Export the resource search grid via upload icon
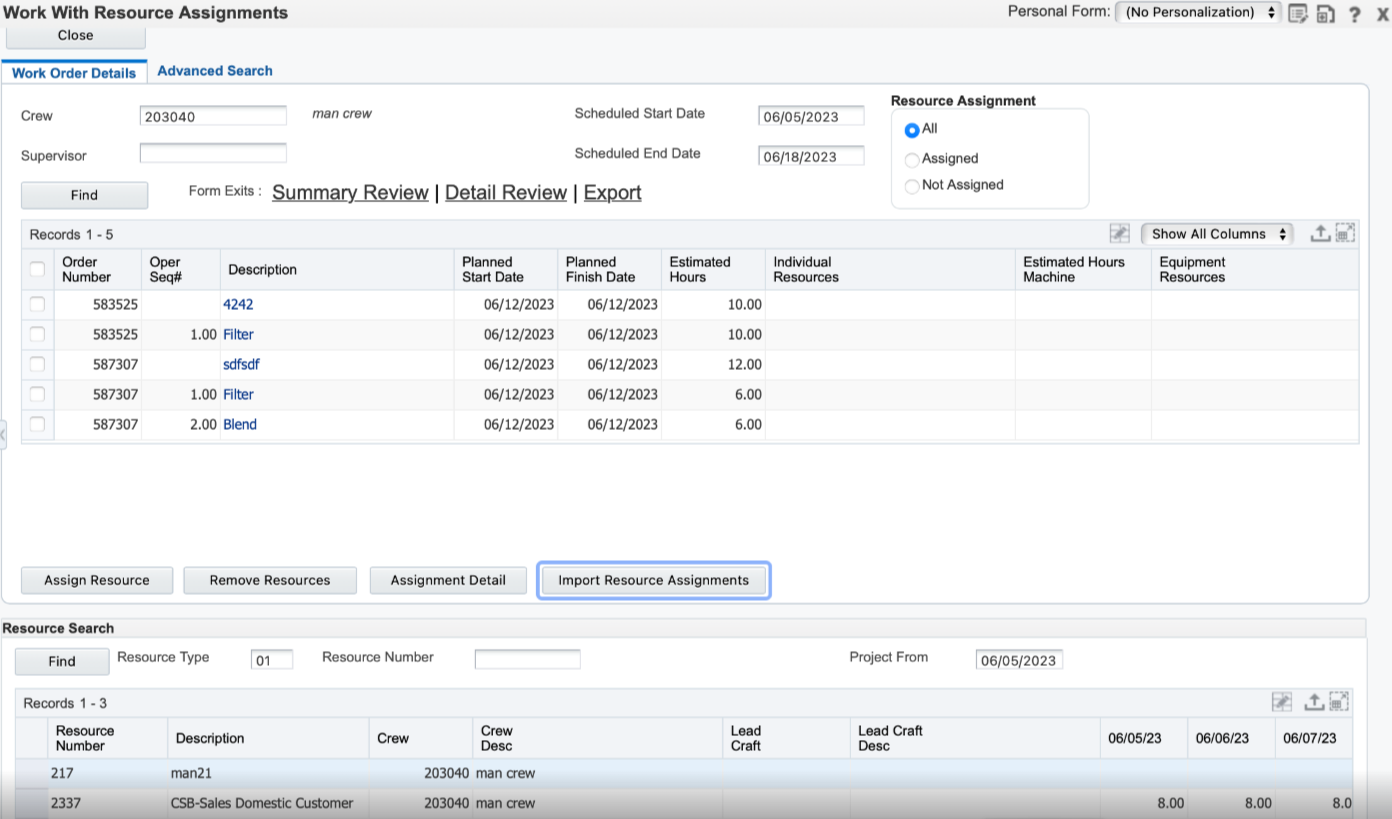Image resolution: width=1392 pixels, height=819 pixels. [x=1314, y=702]
